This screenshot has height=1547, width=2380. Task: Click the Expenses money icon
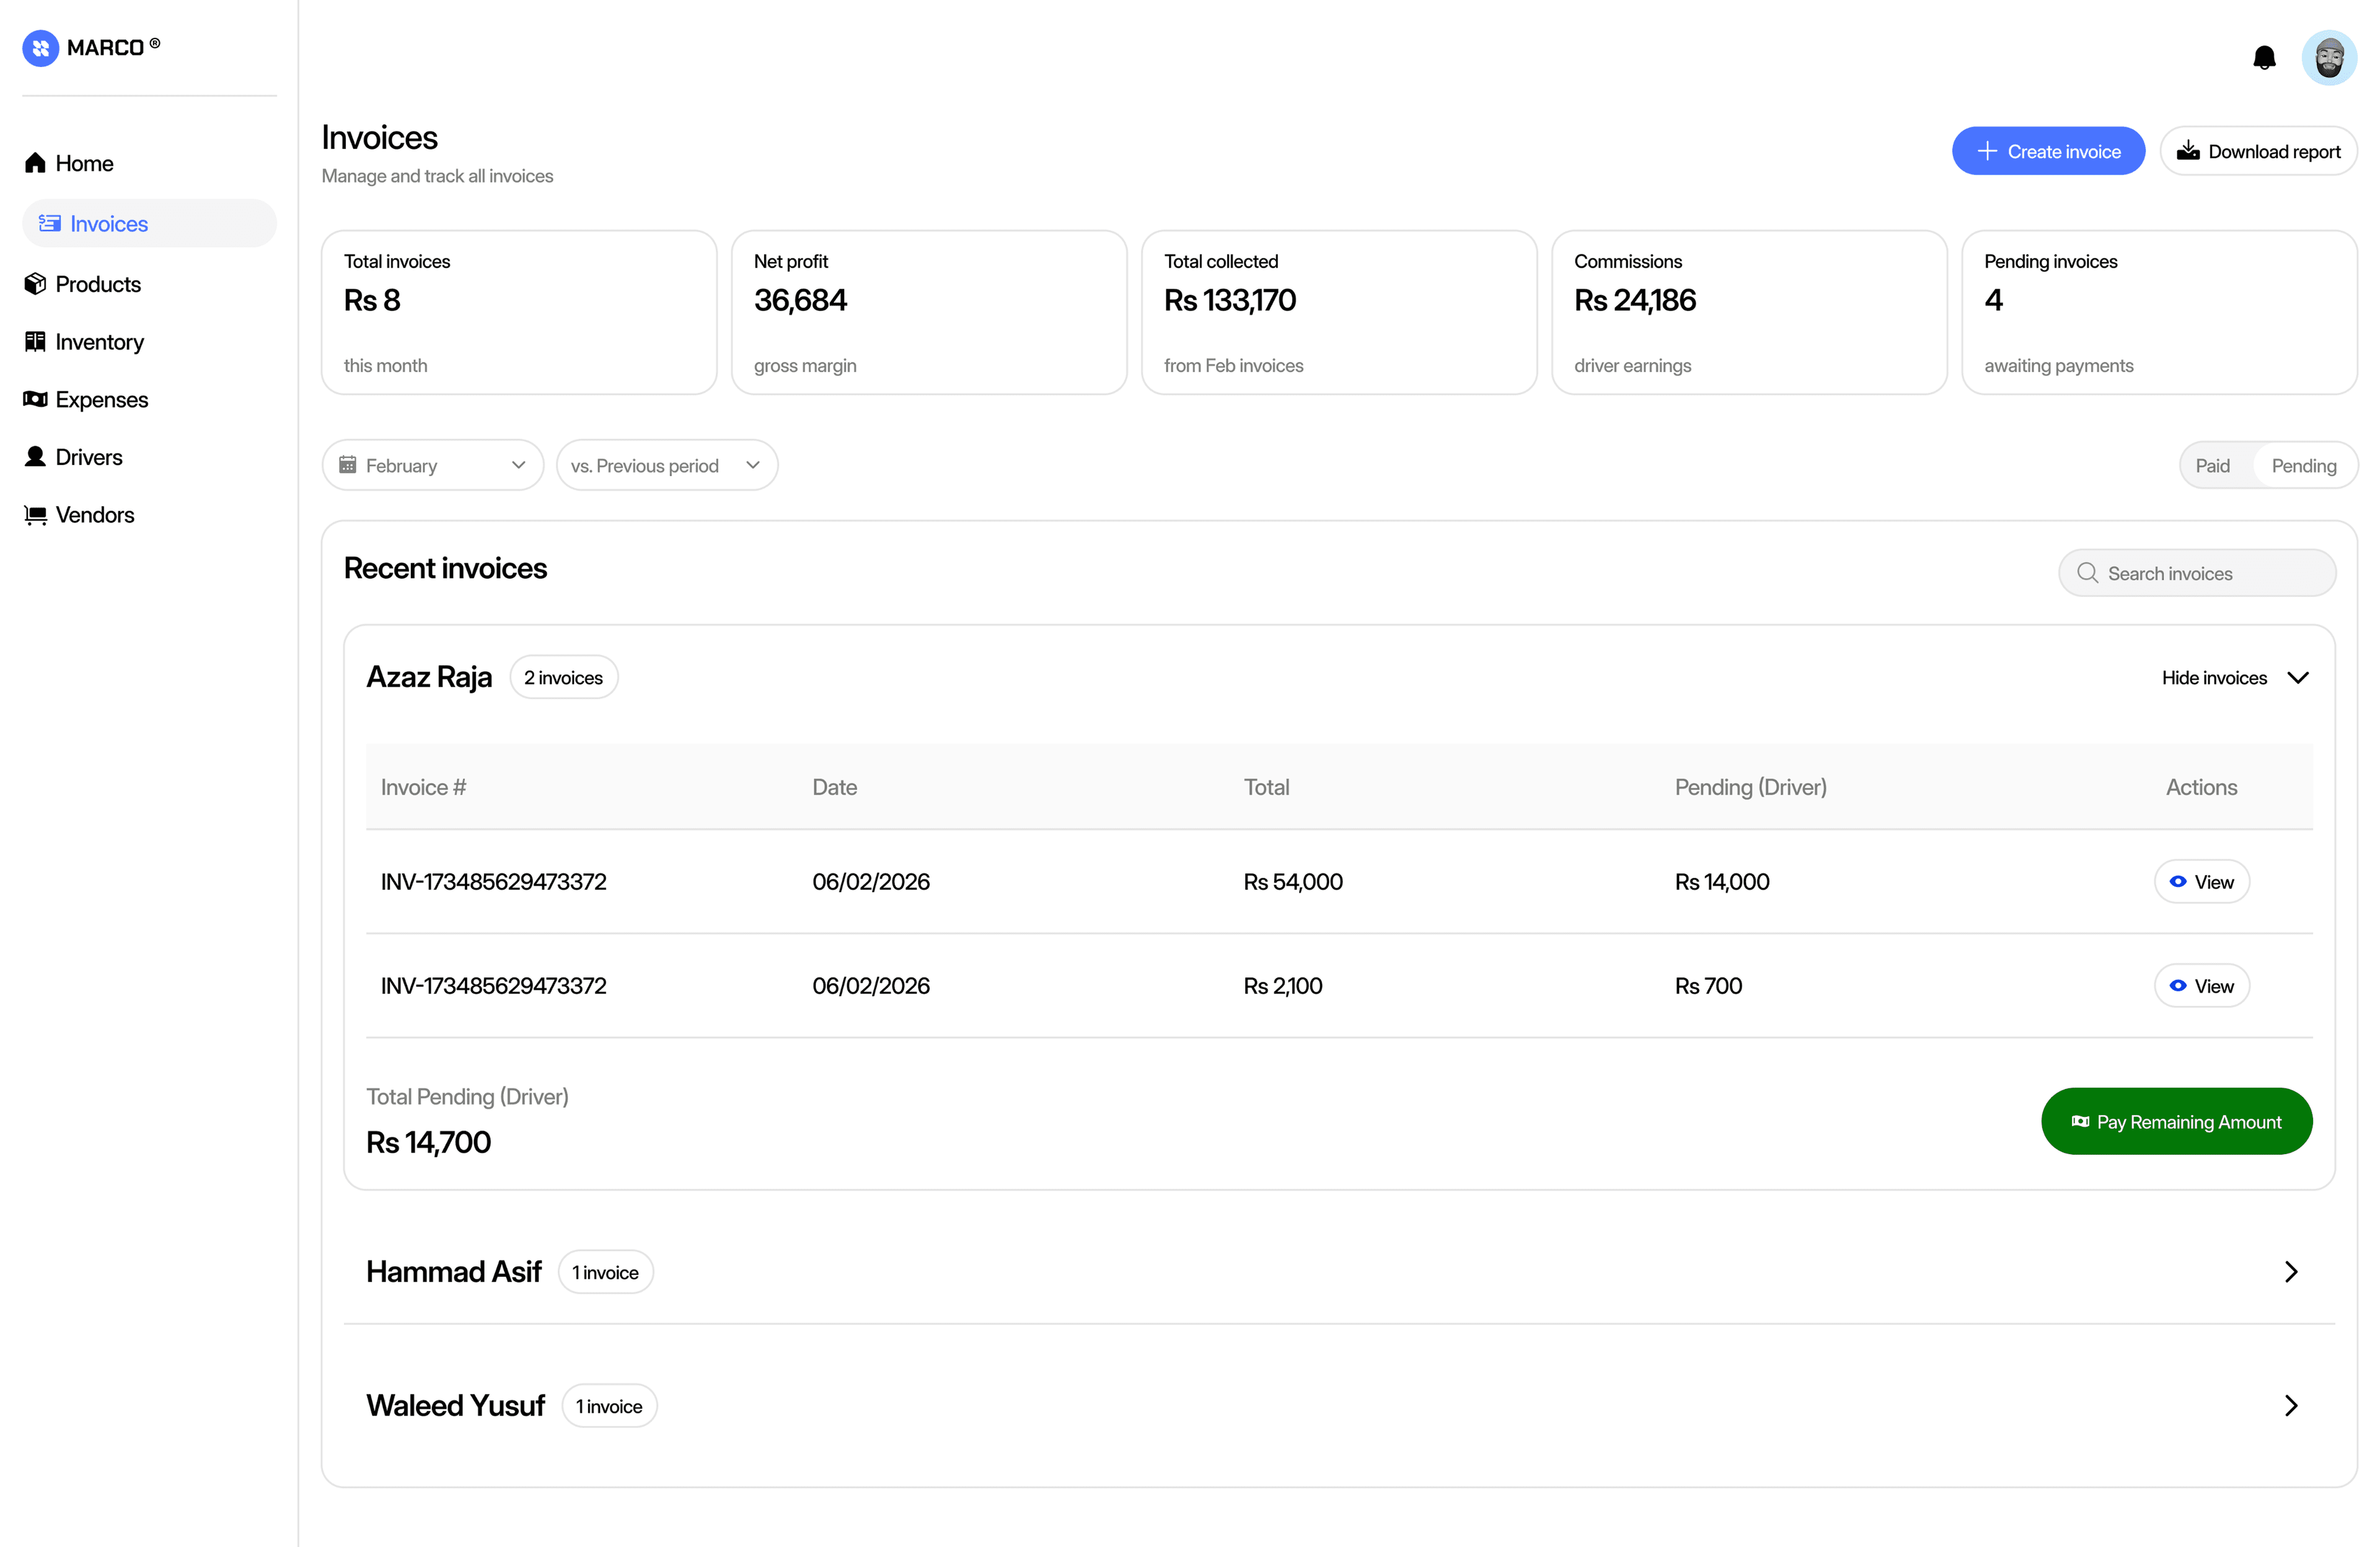point(36,399)
